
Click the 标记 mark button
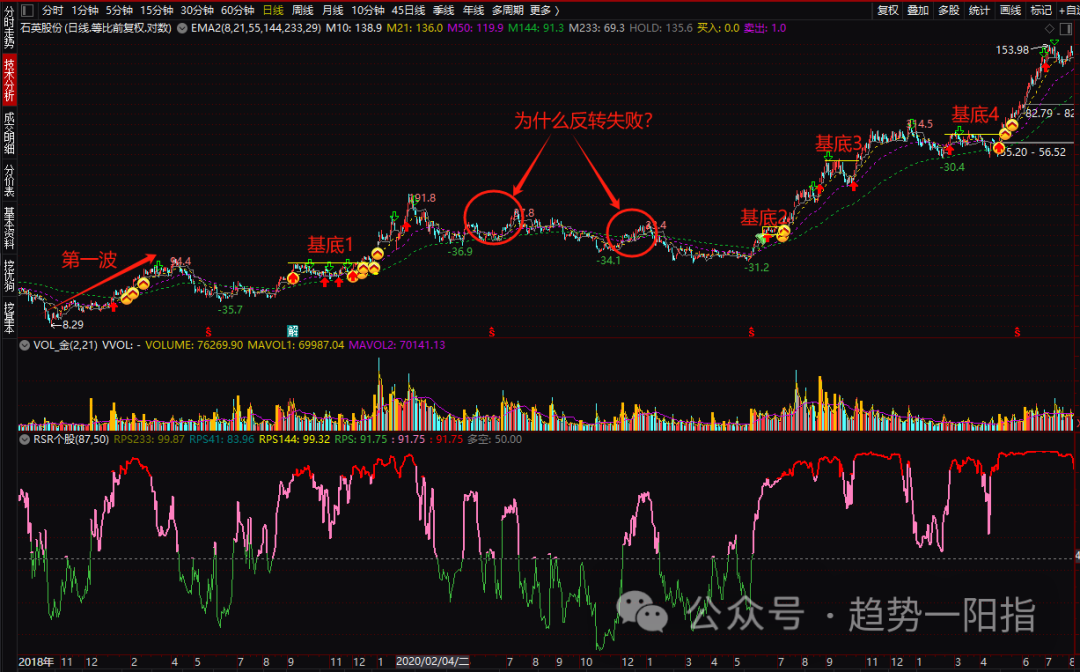[x=1040, y=10]
